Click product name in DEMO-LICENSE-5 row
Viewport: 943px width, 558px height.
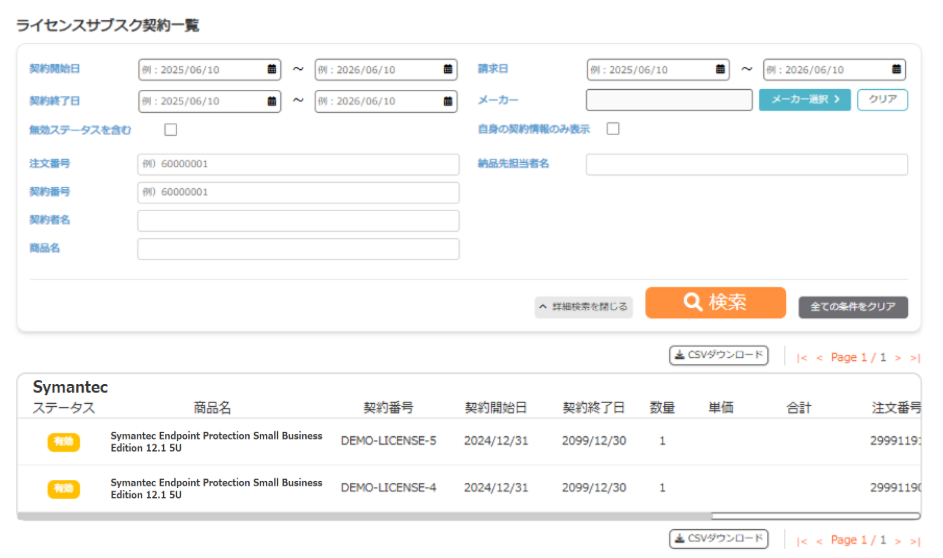[217, 442]
